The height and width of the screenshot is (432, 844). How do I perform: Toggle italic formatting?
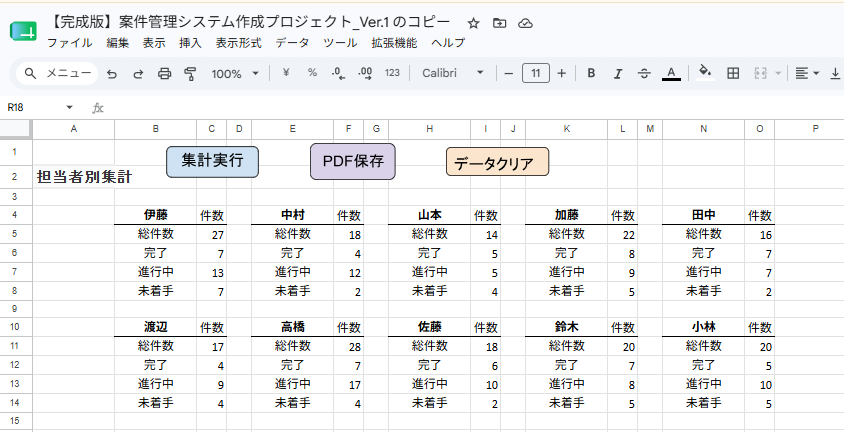[617, 73]
